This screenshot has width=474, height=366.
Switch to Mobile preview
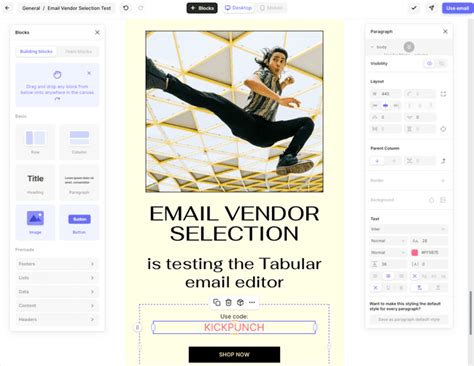point(271,8)
